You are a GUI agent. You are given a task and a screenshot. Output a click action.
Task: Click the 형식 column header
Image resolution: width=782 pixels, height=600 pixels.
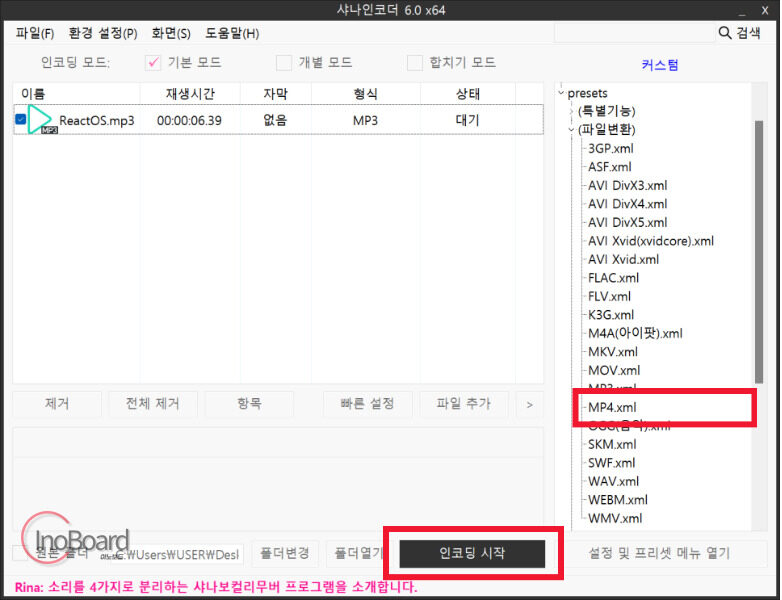pyautogui.click(x=366, y=94)
